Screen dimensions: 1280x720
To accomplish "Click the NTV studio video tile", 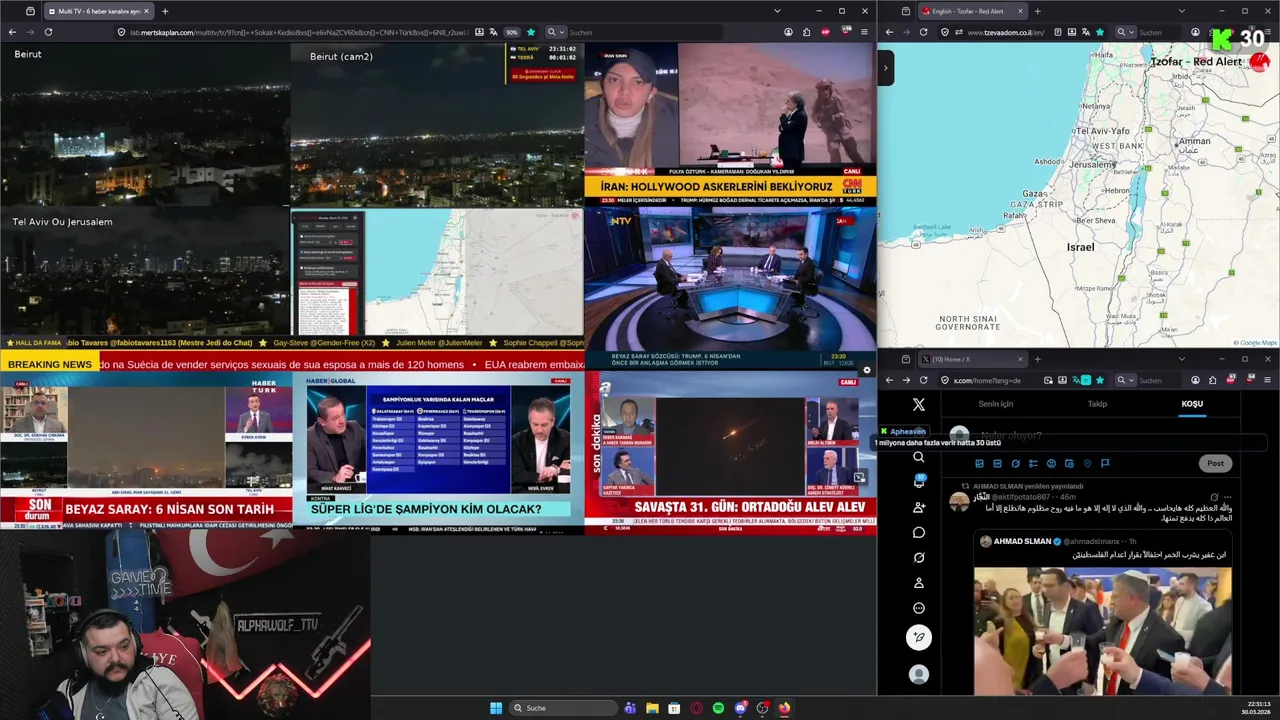I will tap(730, 288).
